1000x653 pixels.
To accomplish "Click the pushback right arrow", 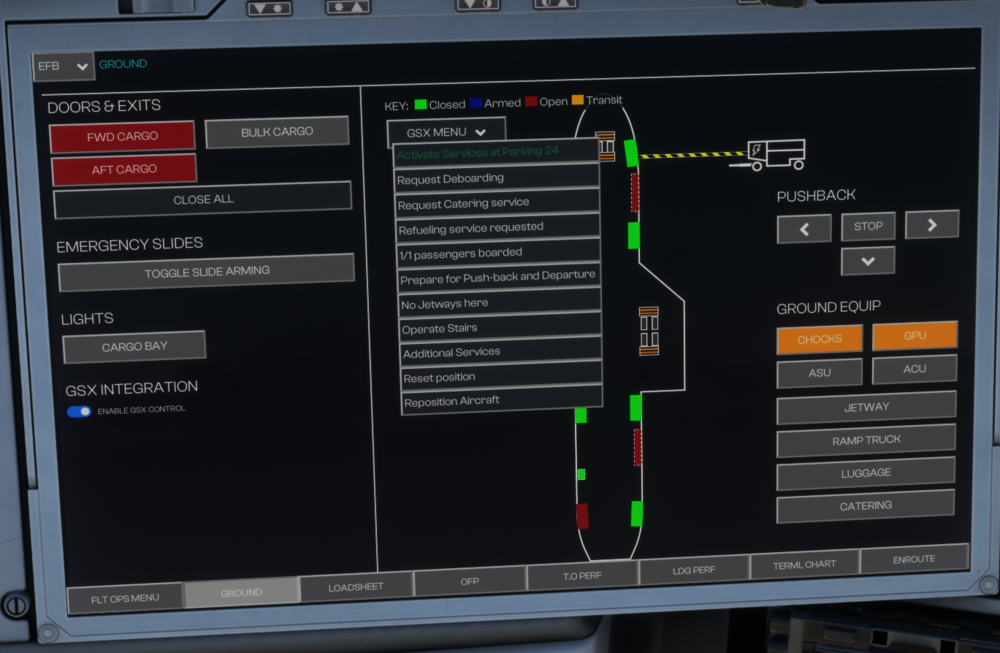I will (931, 224).
